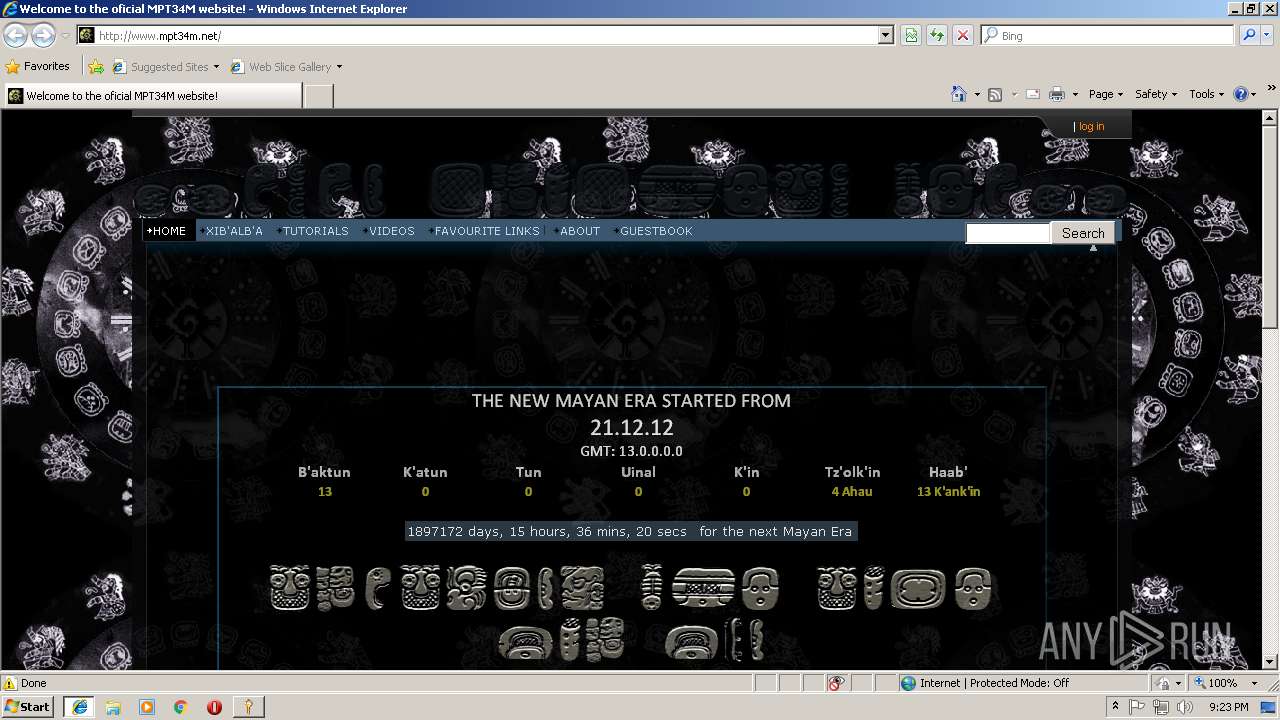Refresh the page with the green arrows icon
1280x720 pixels.
tap(937, 35)
